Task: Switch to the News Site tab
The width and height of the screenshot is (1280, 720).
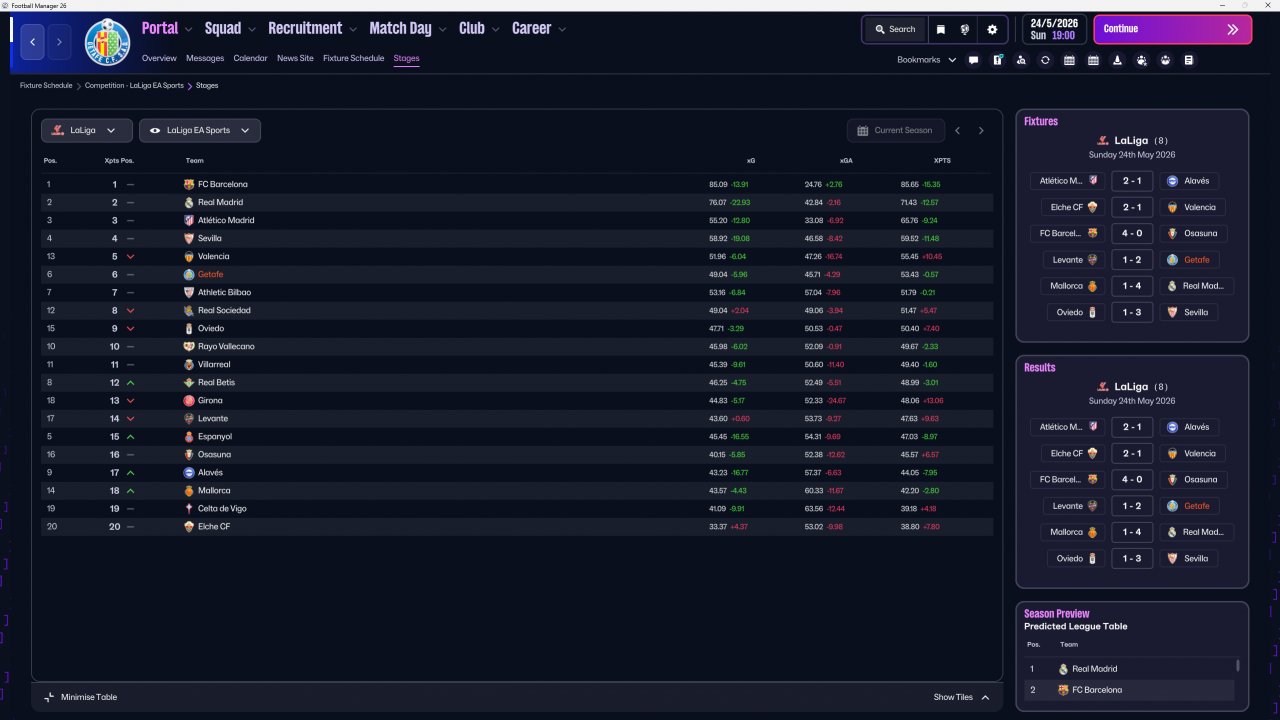Action: tap(295, 58)
